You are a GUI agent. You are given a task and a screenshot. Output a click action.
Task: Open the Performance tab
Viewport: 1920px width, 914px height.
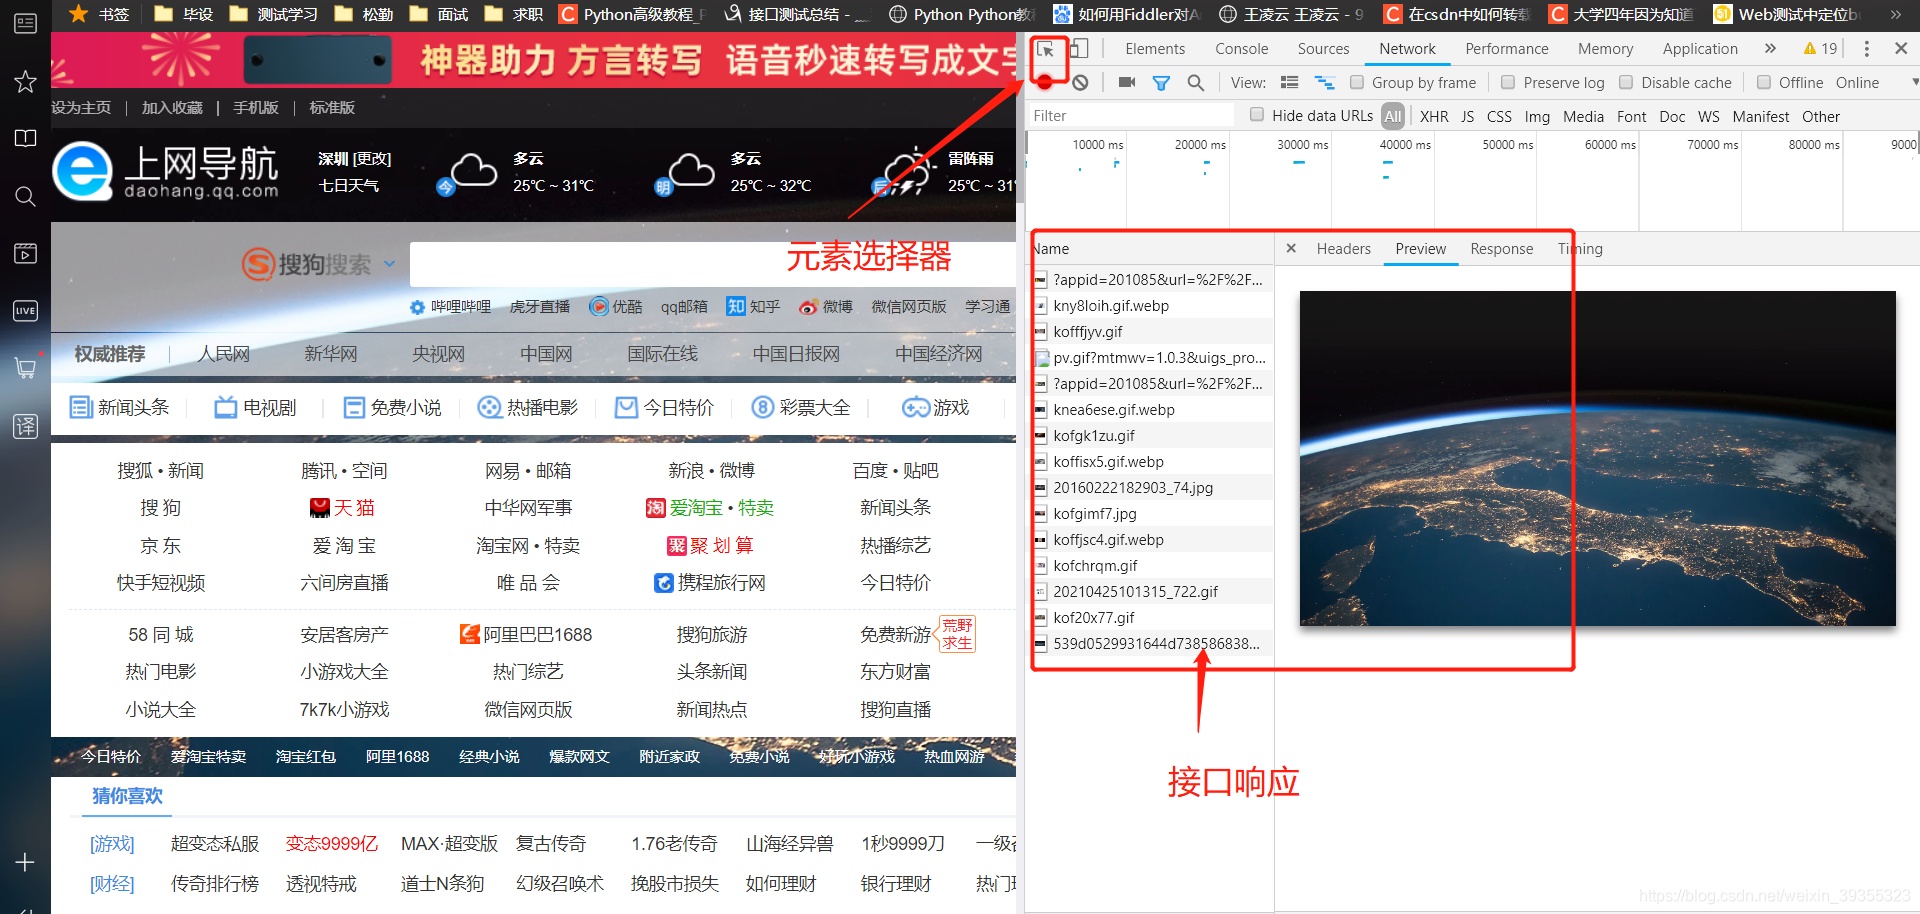point(1507,49)
